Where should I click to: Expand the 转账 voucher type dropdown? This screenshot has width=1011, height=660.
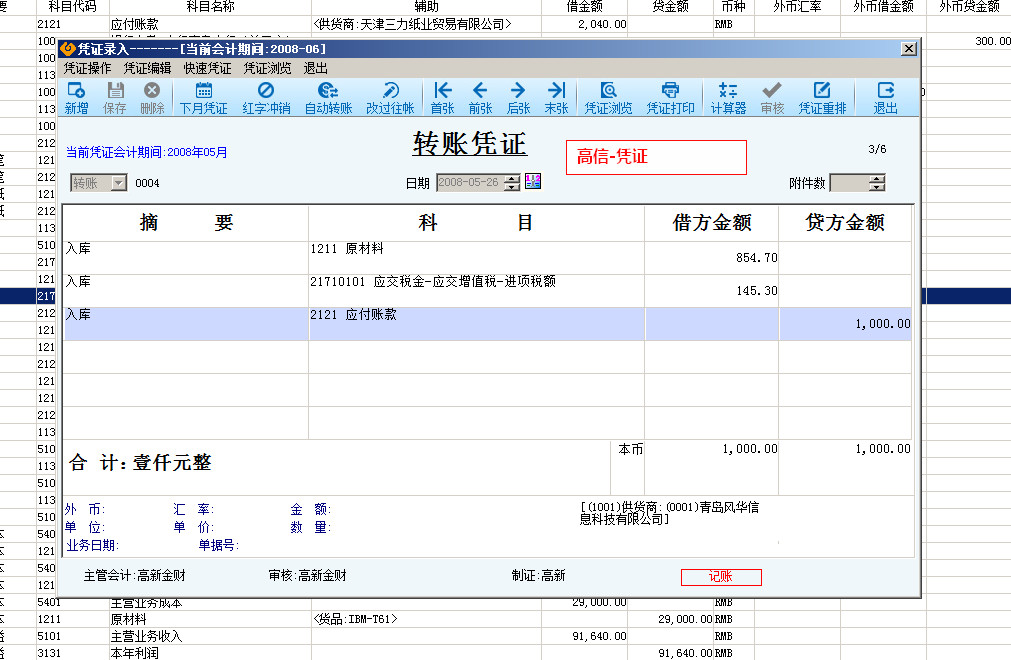[x=118, y=183]
